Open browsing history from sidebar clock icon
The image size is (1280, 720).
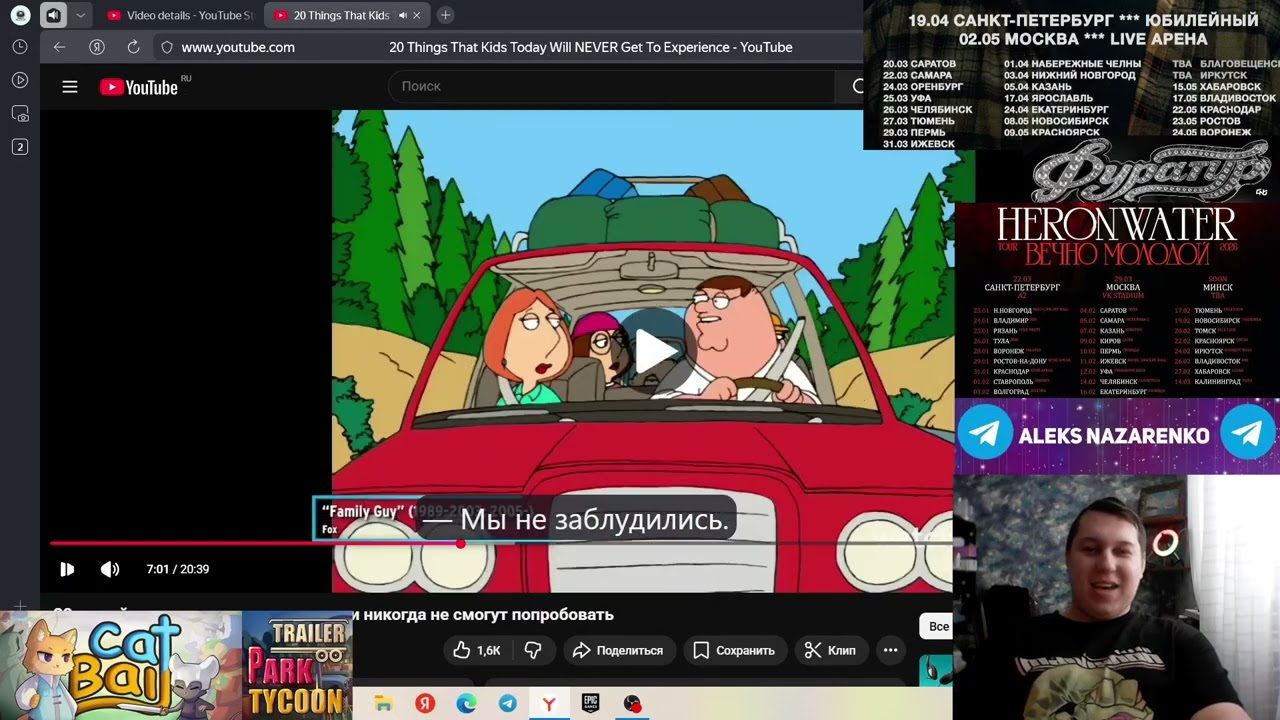pos(20,47)
